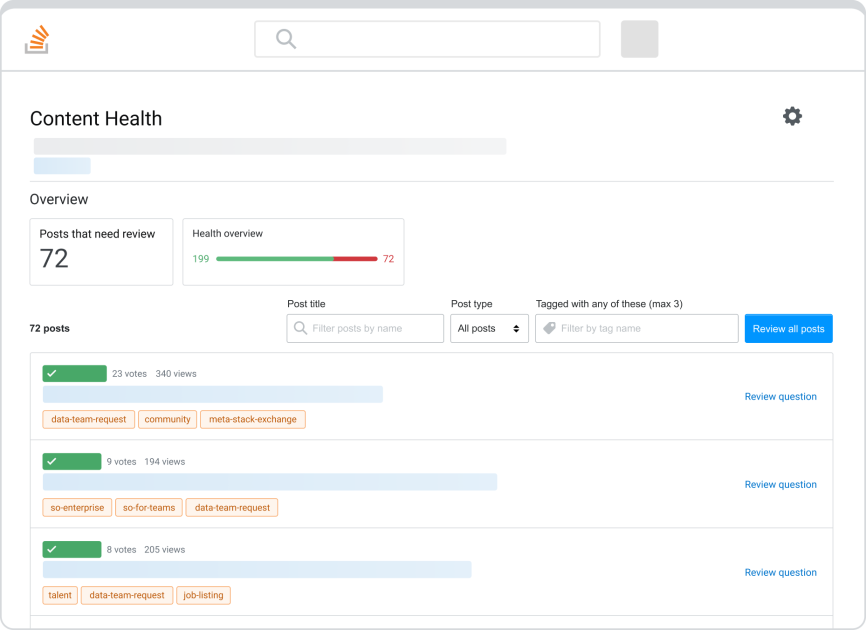
Task: Click the Content Health heading
Action: pos(96,119)
